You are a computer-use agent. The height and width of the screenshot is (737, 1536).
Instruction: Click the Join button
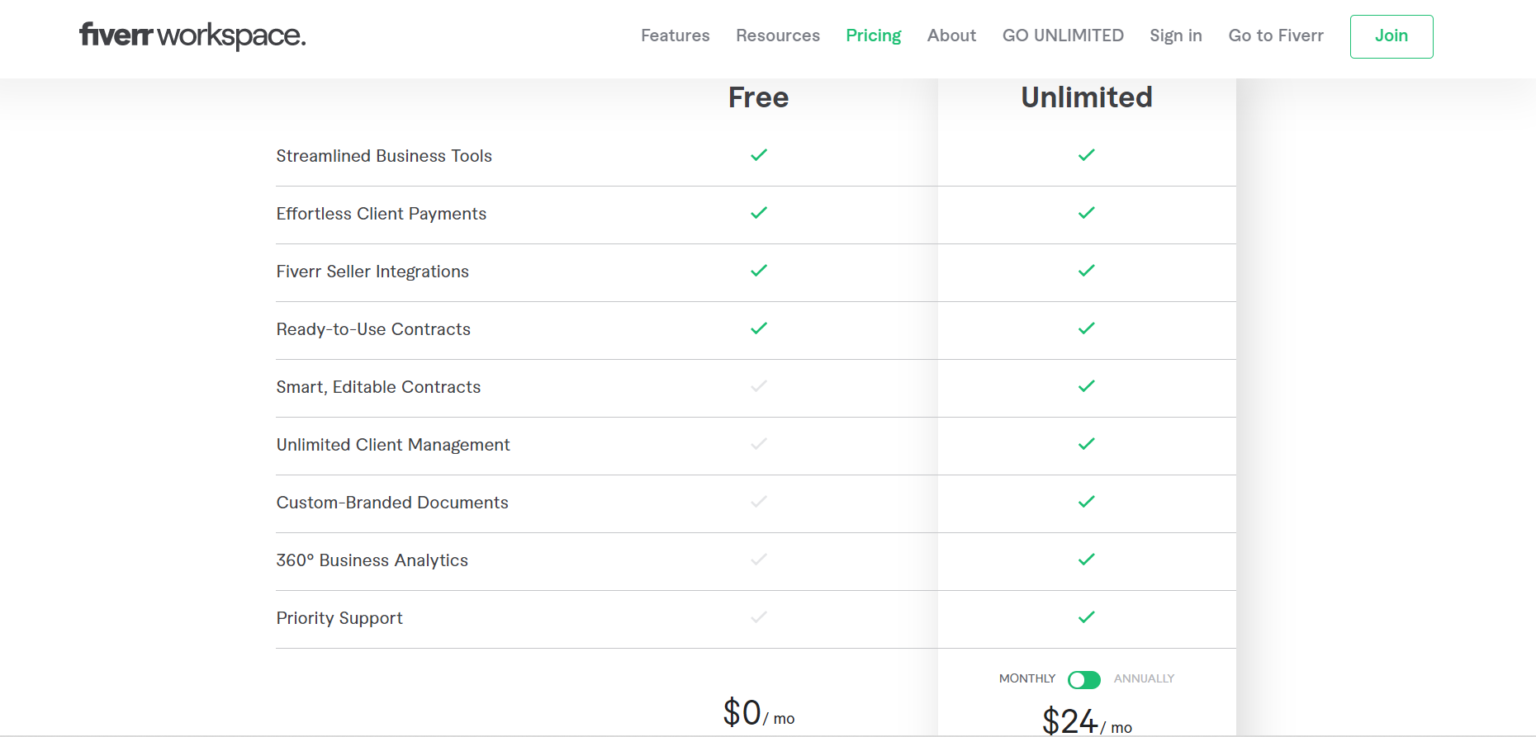[1391, 36]
